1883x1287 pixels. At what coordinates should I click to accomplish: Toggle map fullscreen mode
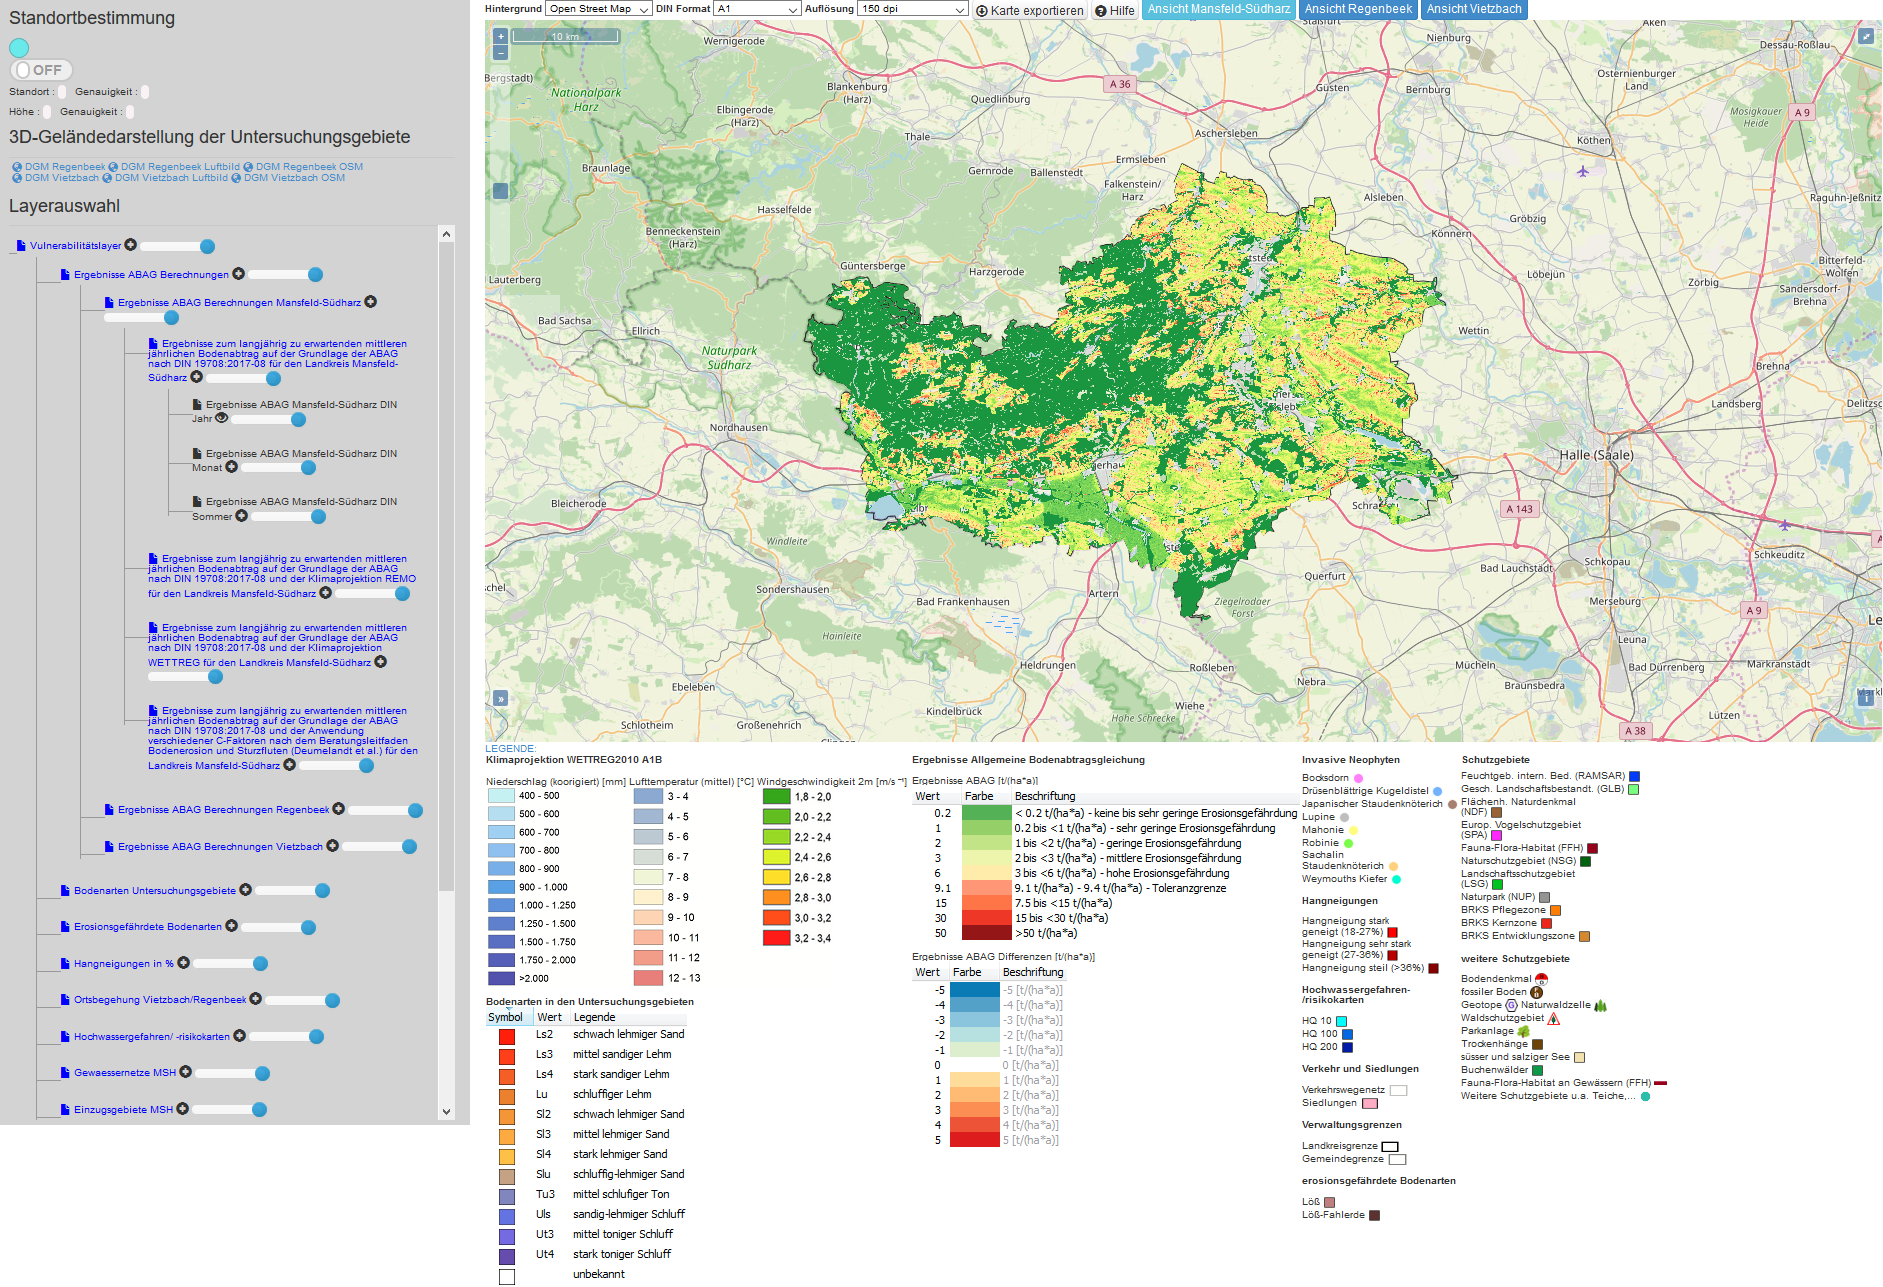[x=1866, y=36]
